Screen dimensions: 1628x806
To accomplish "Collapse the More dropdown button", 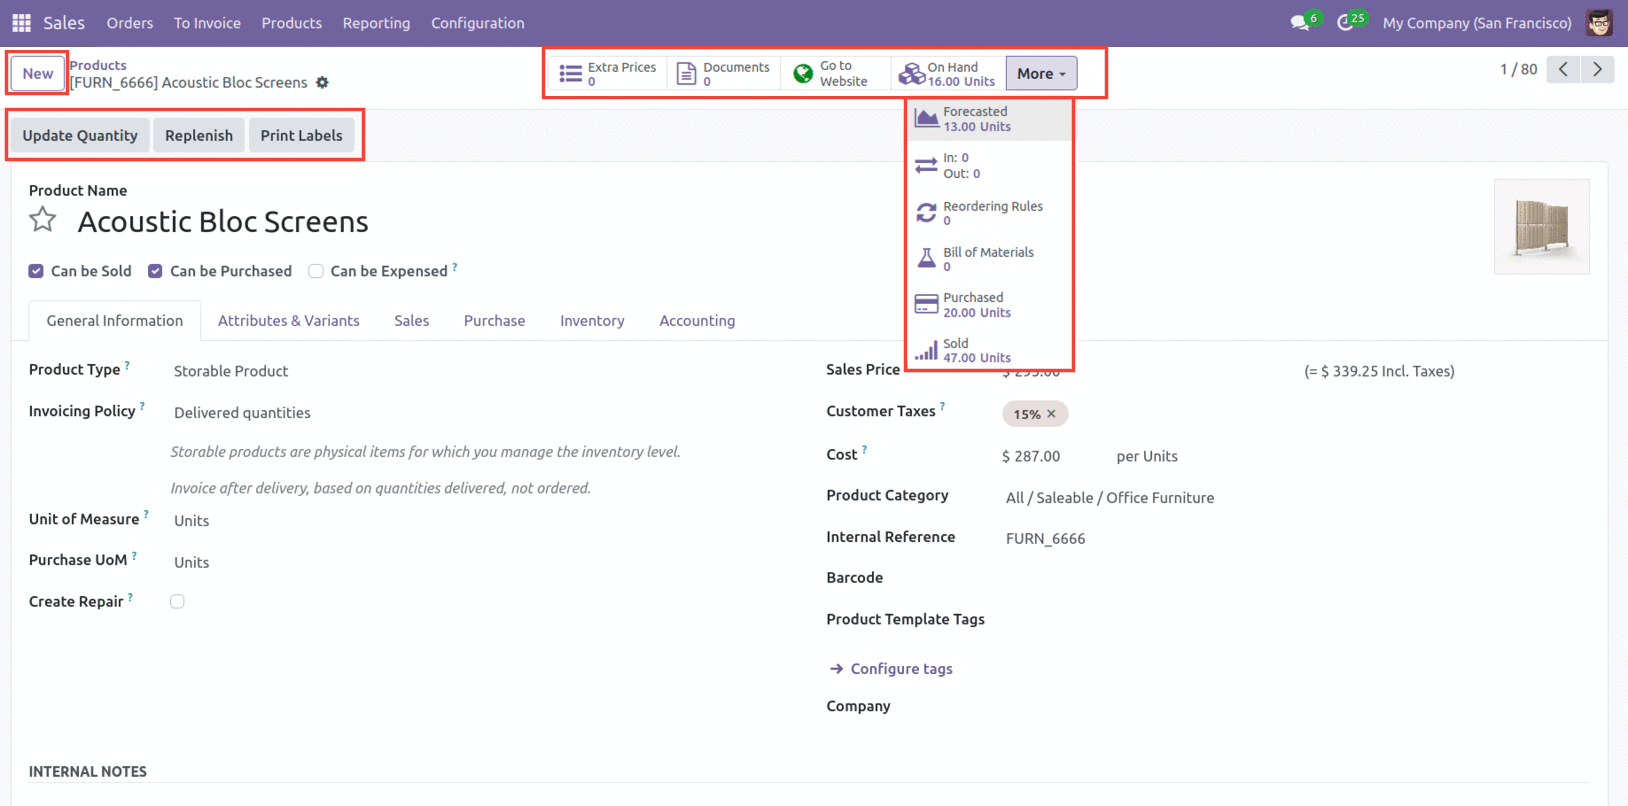I will [x=1040, y=74].
